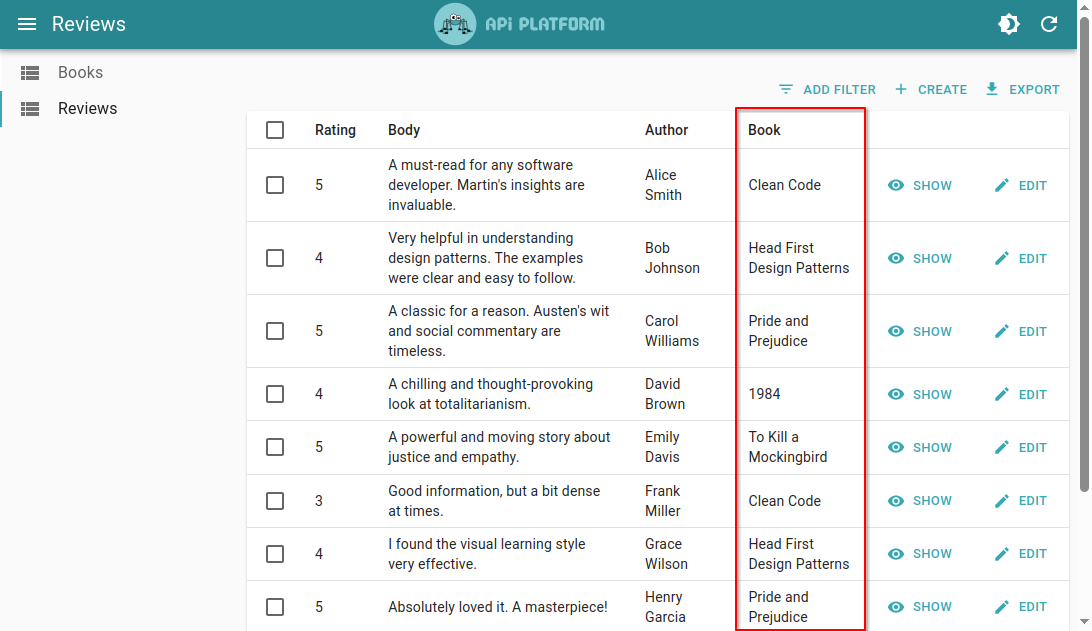This screenshot has height=631, width=1092.
Task: Click the eye icon in Frank Miller row
Action: tap(896, 501)
